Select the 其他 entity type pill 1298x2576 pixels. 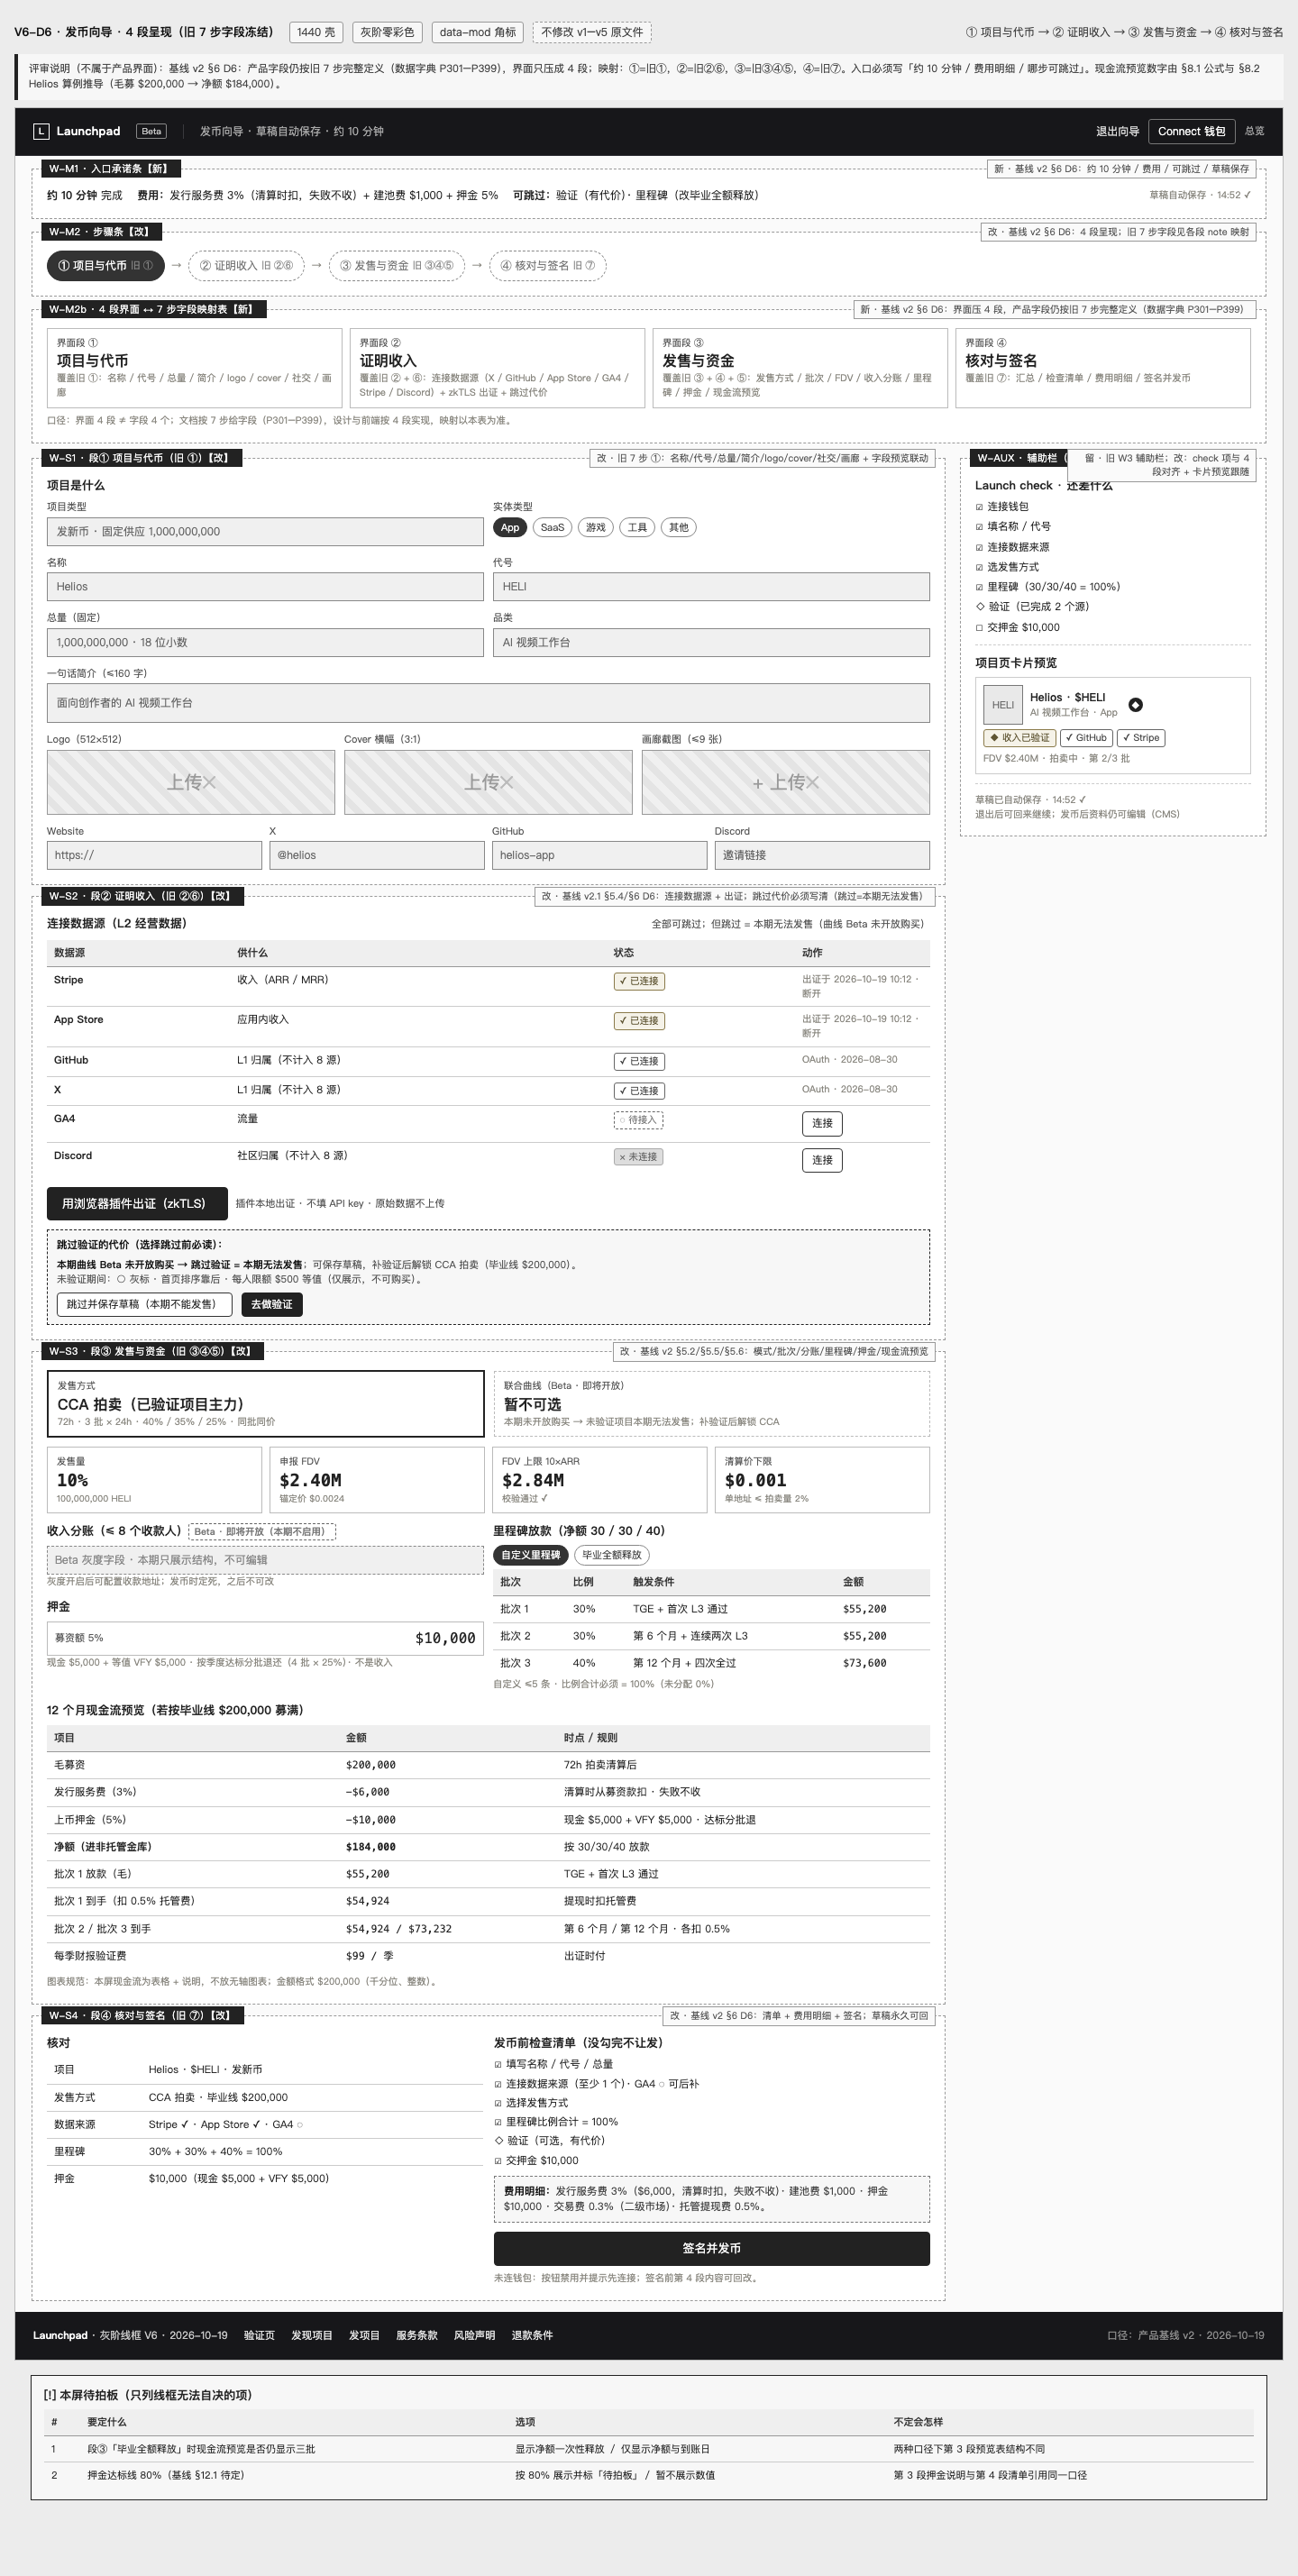(x=679, y=527)
